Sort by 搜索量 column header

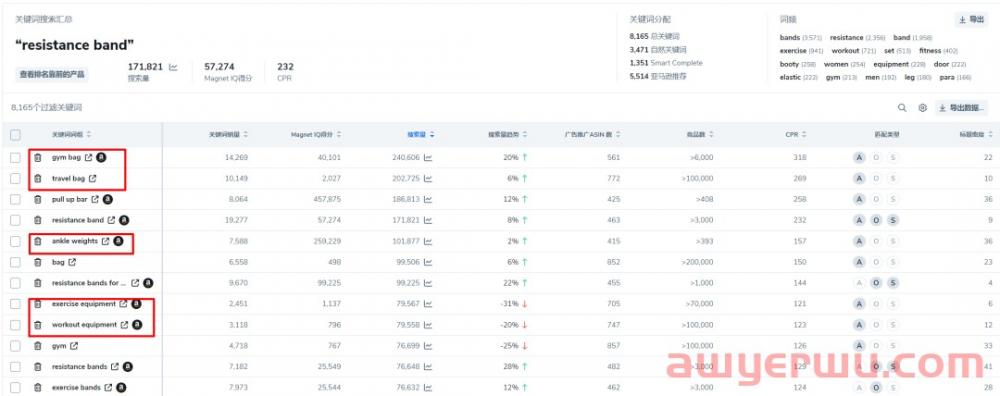point(421,135)
